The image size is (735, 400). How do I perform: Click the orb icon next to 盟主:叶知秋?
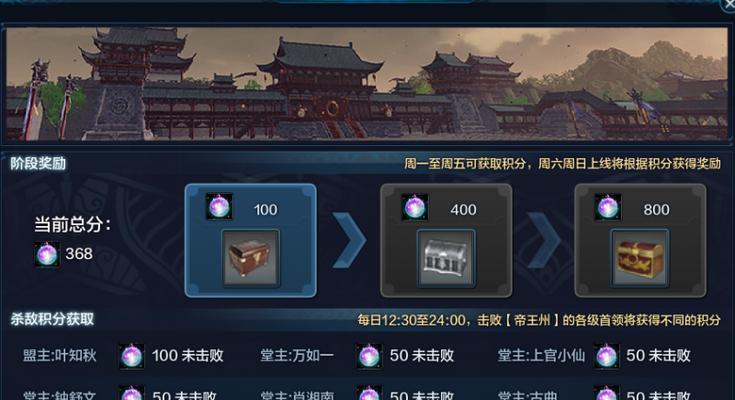point(131,356)
